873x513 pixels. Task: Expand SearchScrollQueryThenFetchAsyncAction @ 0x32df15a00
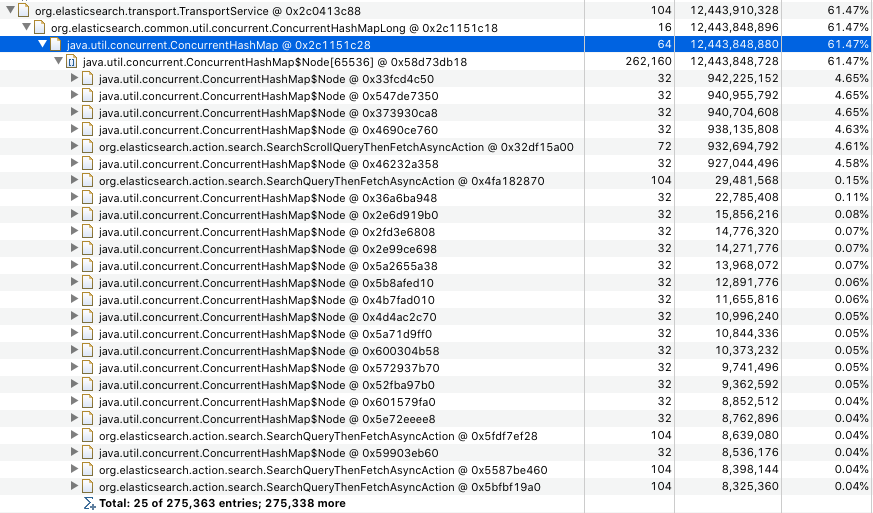(x=74, y=146)
